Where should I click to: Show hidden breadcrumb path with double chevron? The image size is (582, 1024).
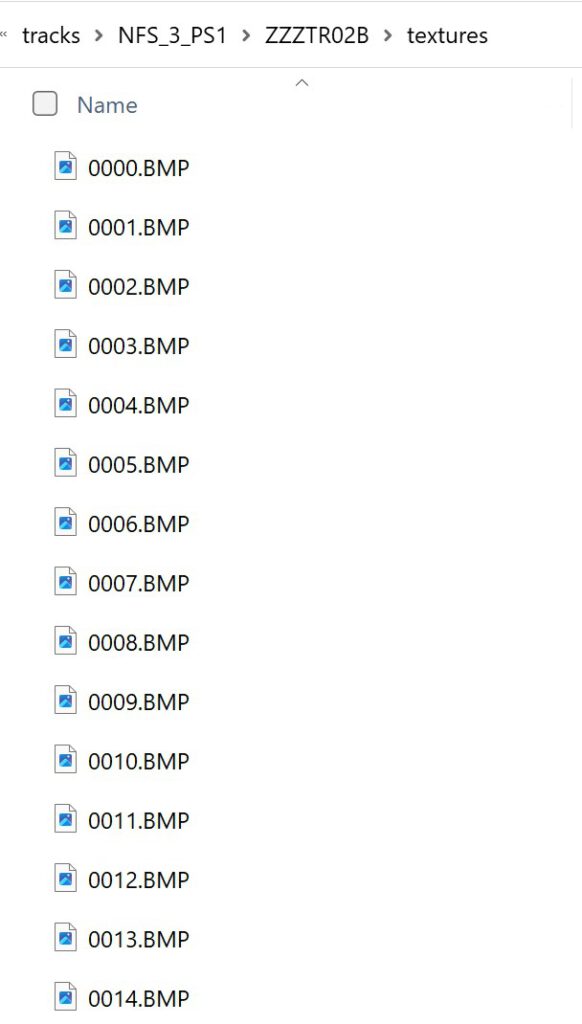pos(4,35)
